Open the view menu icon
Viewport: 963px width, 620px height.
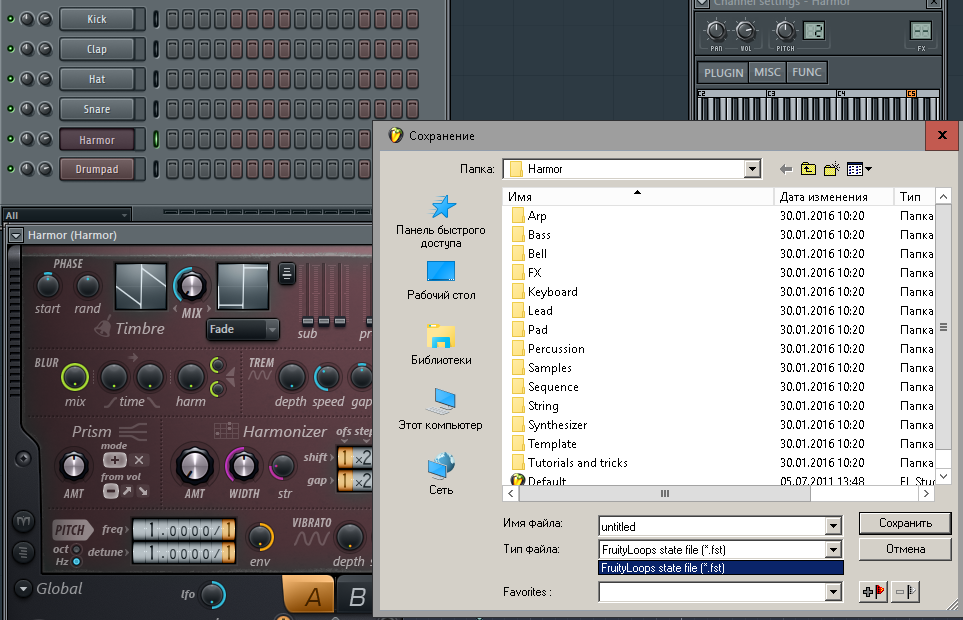point(859,169)
